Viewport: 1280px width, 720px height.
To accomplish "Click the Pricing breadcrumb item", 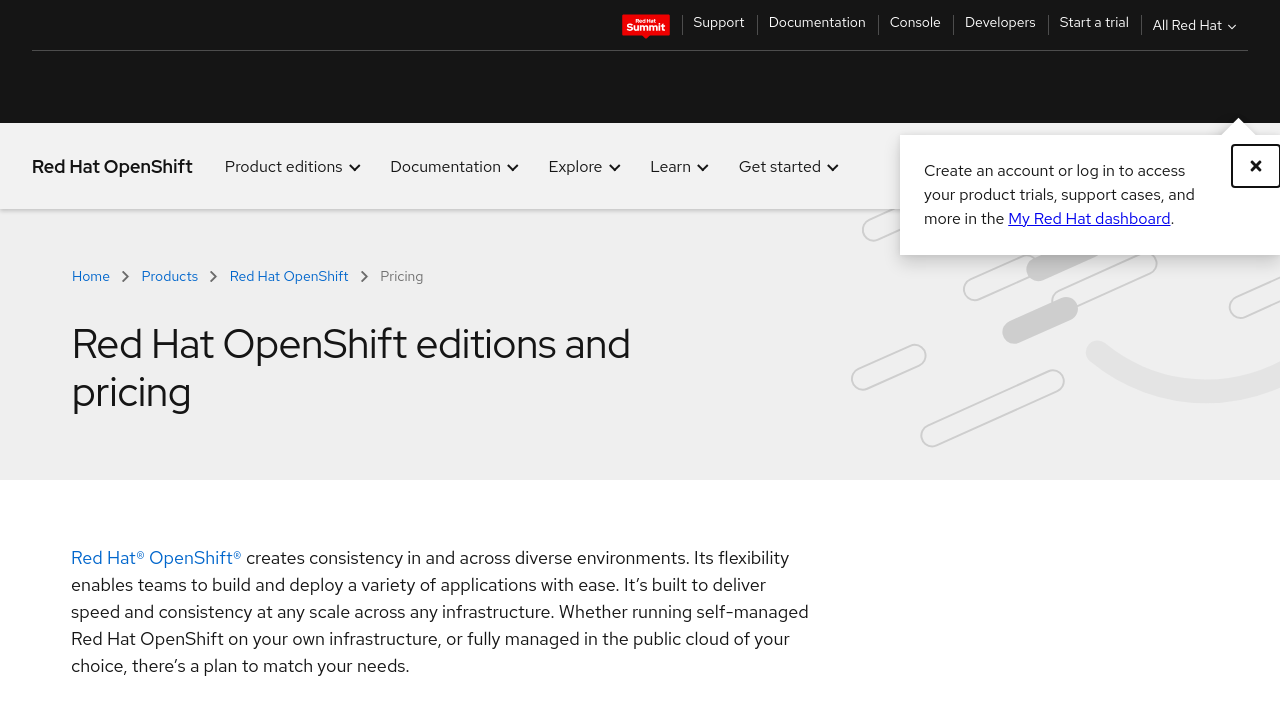I will pos(402,277).
